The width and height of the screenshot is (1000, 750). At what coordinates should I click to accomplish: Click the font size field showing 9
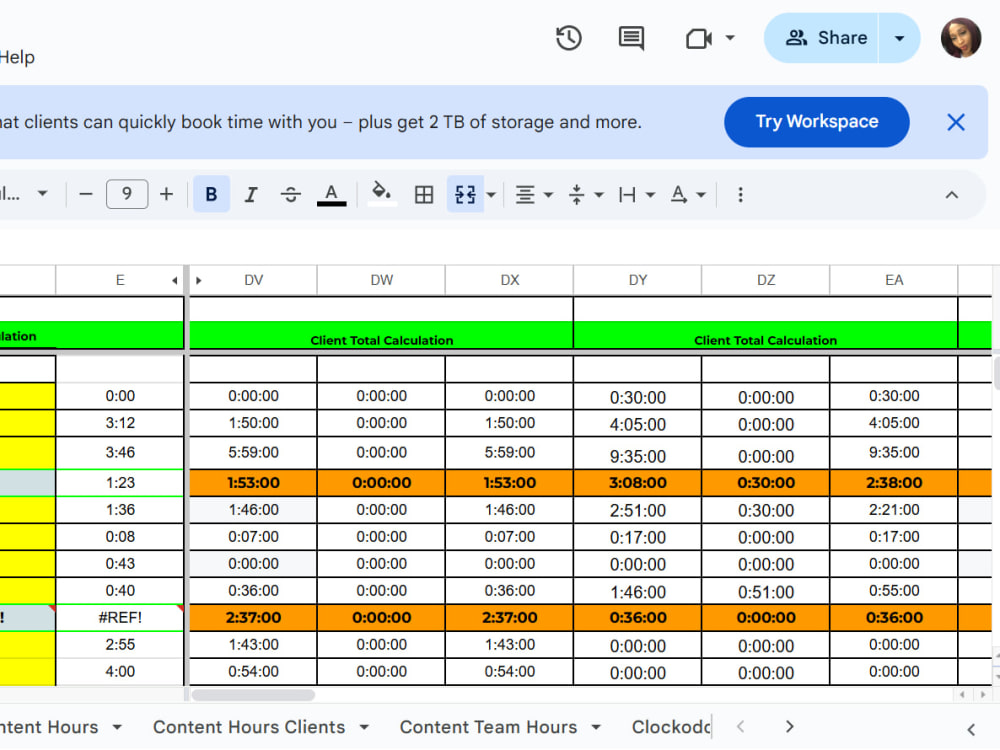pyautogui.click(x=127, y=194)
